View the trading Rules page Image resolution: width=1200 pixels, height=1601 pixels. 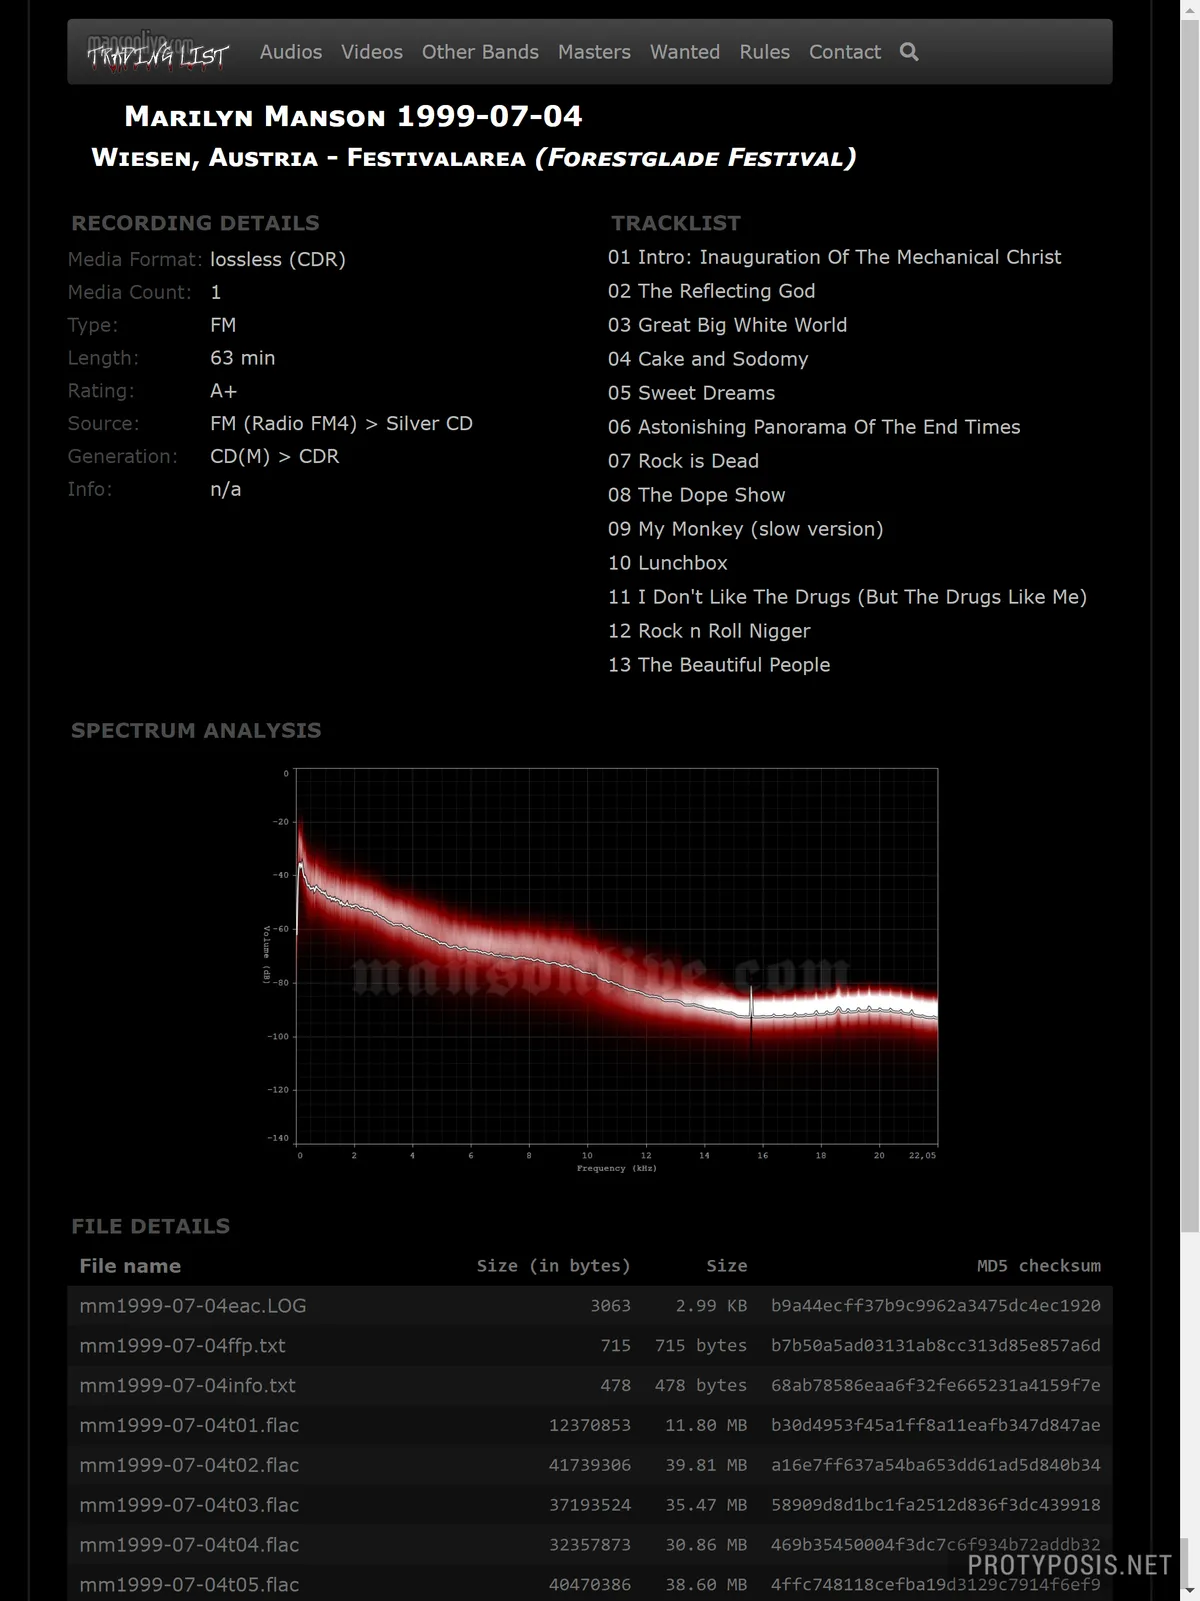tap(764, 52)
